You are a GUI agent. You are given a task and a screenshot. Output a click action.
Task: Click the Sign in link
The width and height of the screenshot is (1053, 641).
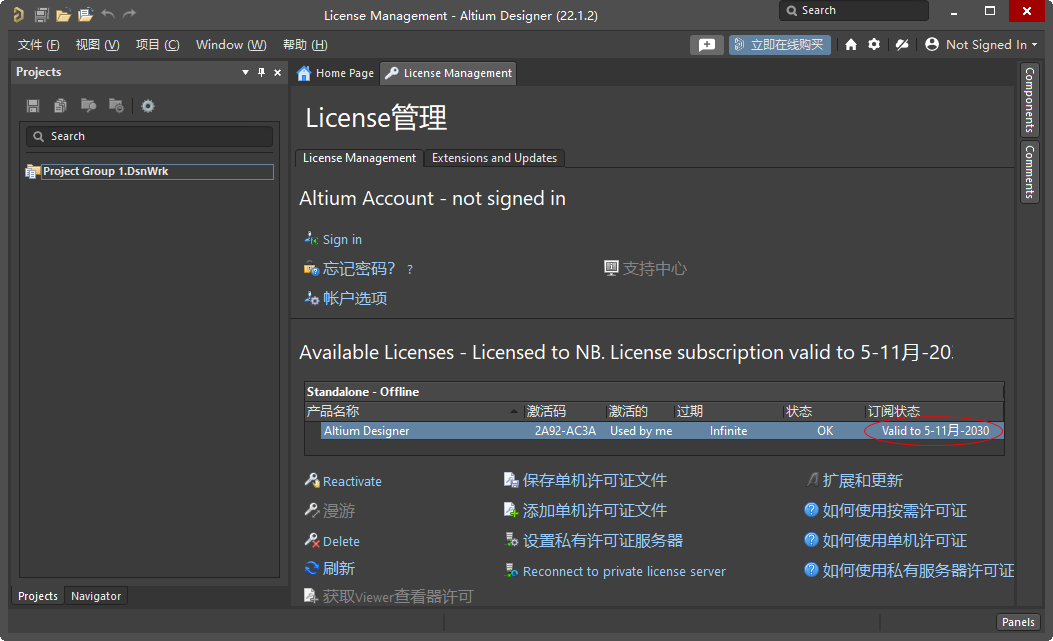tap(342, 239)
